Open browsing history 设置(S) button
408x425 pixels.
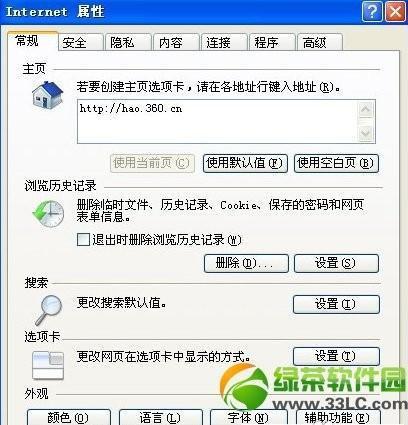click(x=336, y=263)
